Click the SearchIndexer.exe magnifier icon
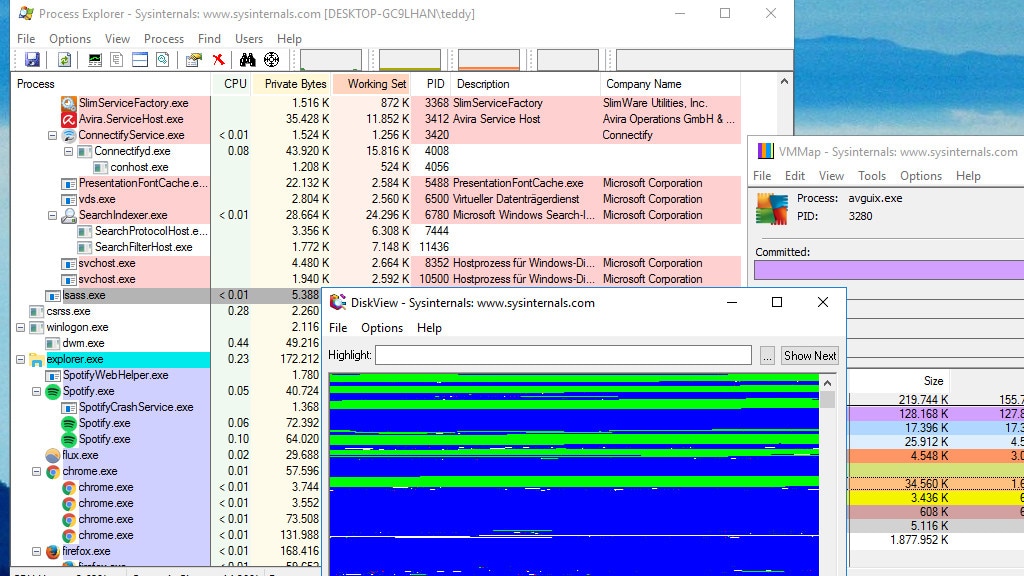 69,215
